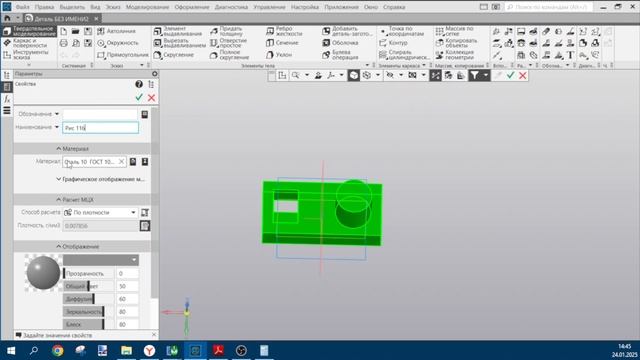Create new document from toolbar
The image size is (640, 360).
[64, 31]
